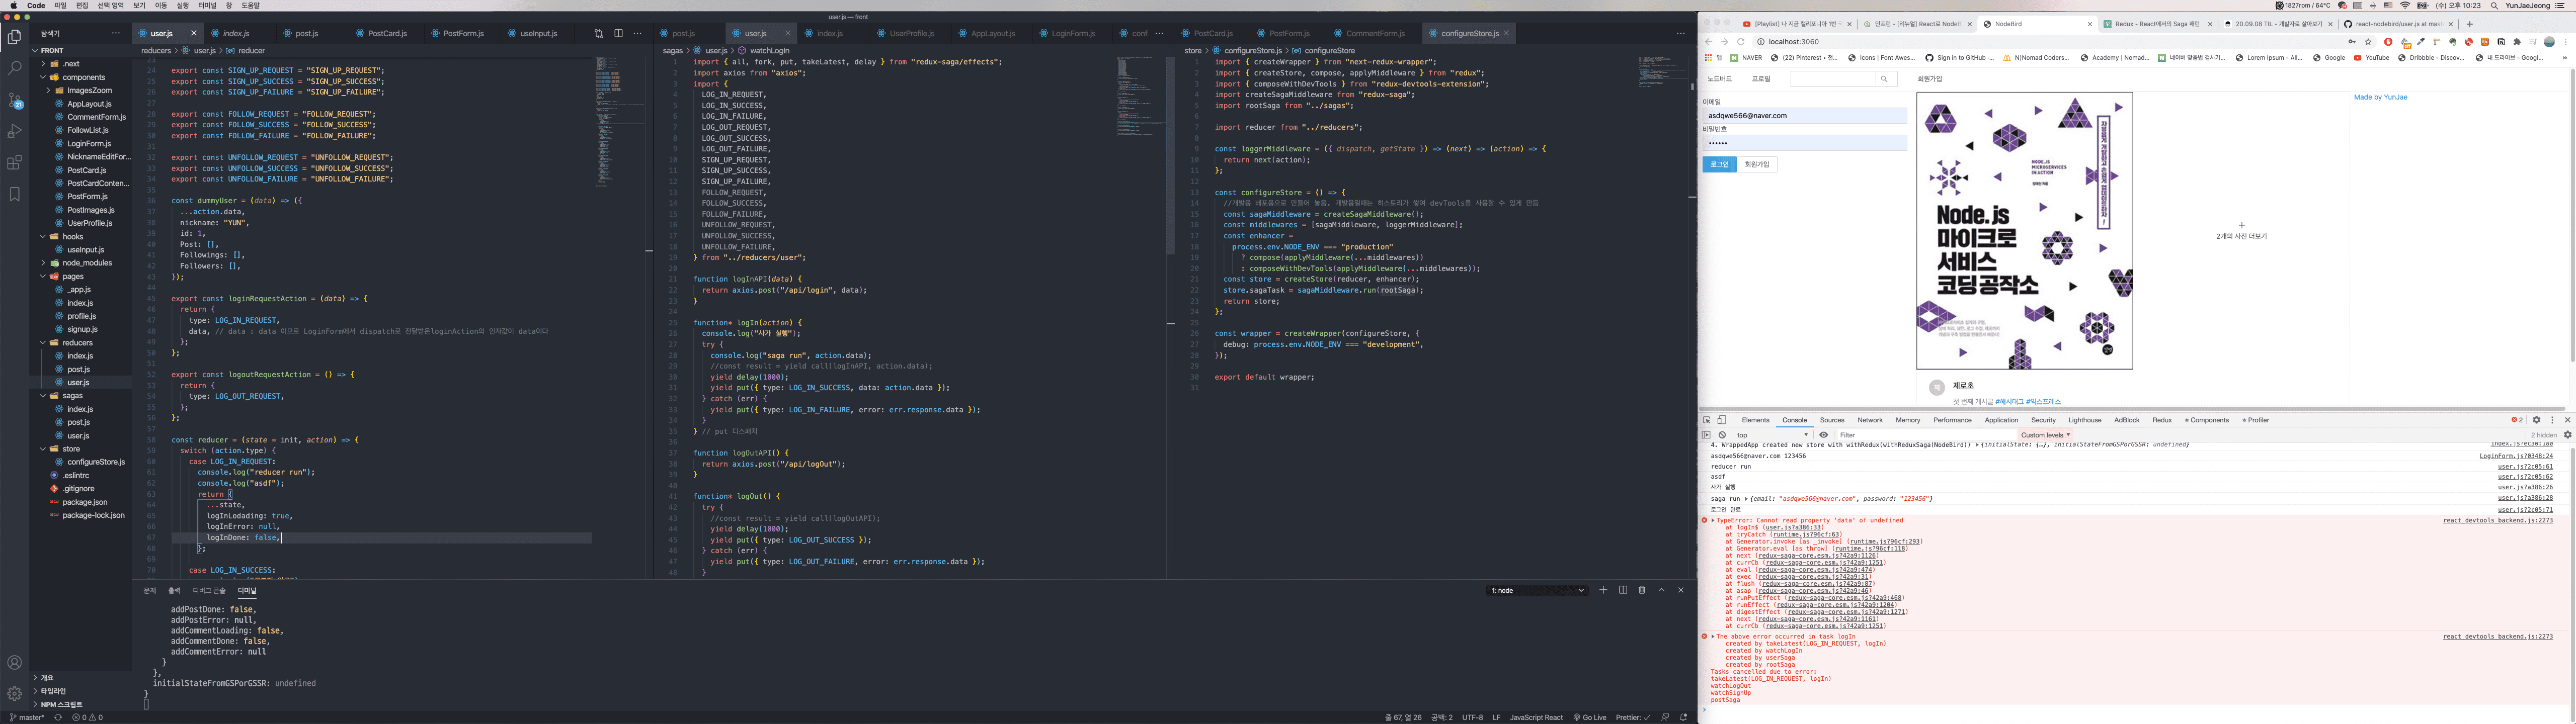This screenshot has width=2576, height=724.
Task: Click the blue login button
Action: (x=1719, y=164)
